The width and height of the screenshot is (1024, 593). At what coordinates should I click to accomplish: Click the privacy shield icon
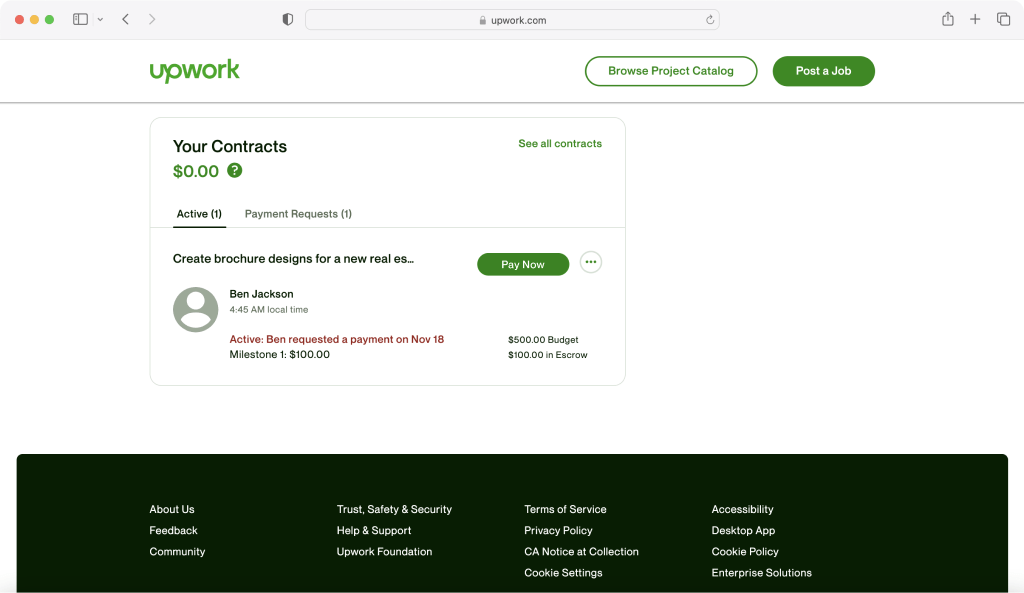tap(287, 18)
